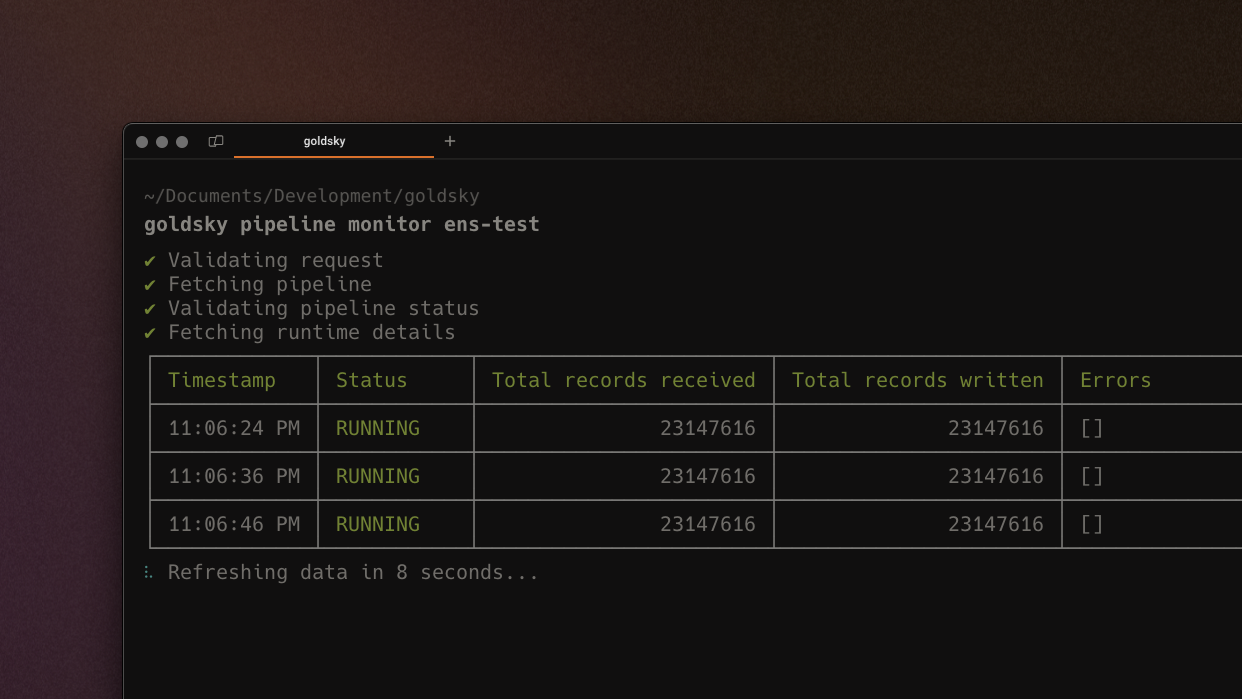The height and width of the screenshot is (699, 1242).
Task: Click the minimize window dot
Action: coord(162,142)
